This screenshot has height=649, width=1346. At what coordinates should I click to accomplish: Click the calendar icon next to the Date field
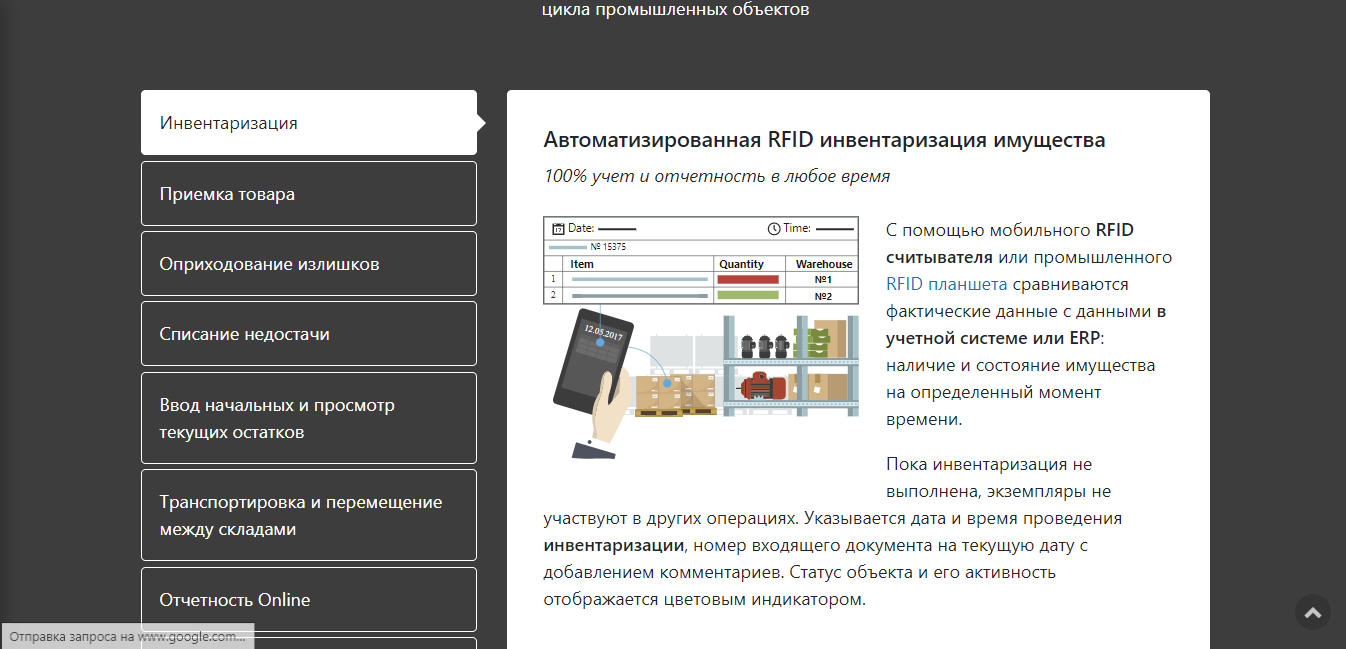[x=558, y=228]
